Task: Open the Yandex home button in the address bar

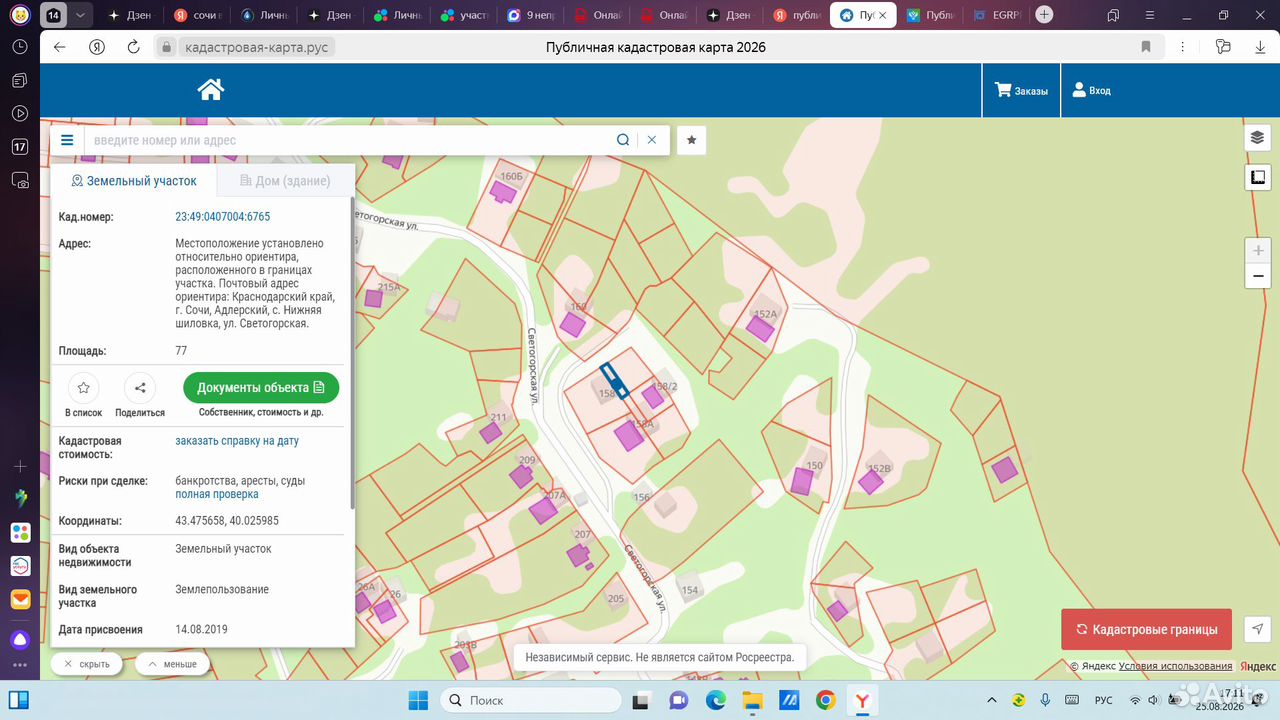Action: click(97, 47)
